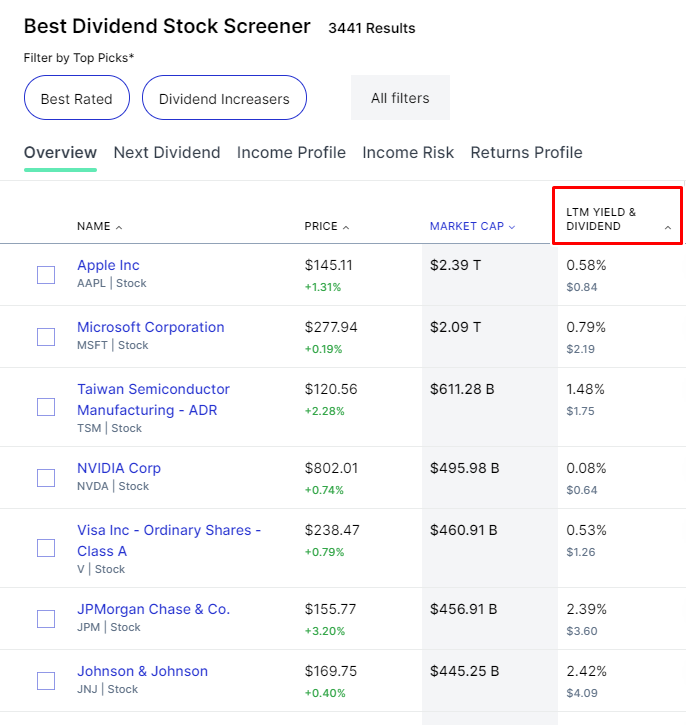Open the Johnson & Johnson stock link
686x725 pixels.
pos(142,671)
